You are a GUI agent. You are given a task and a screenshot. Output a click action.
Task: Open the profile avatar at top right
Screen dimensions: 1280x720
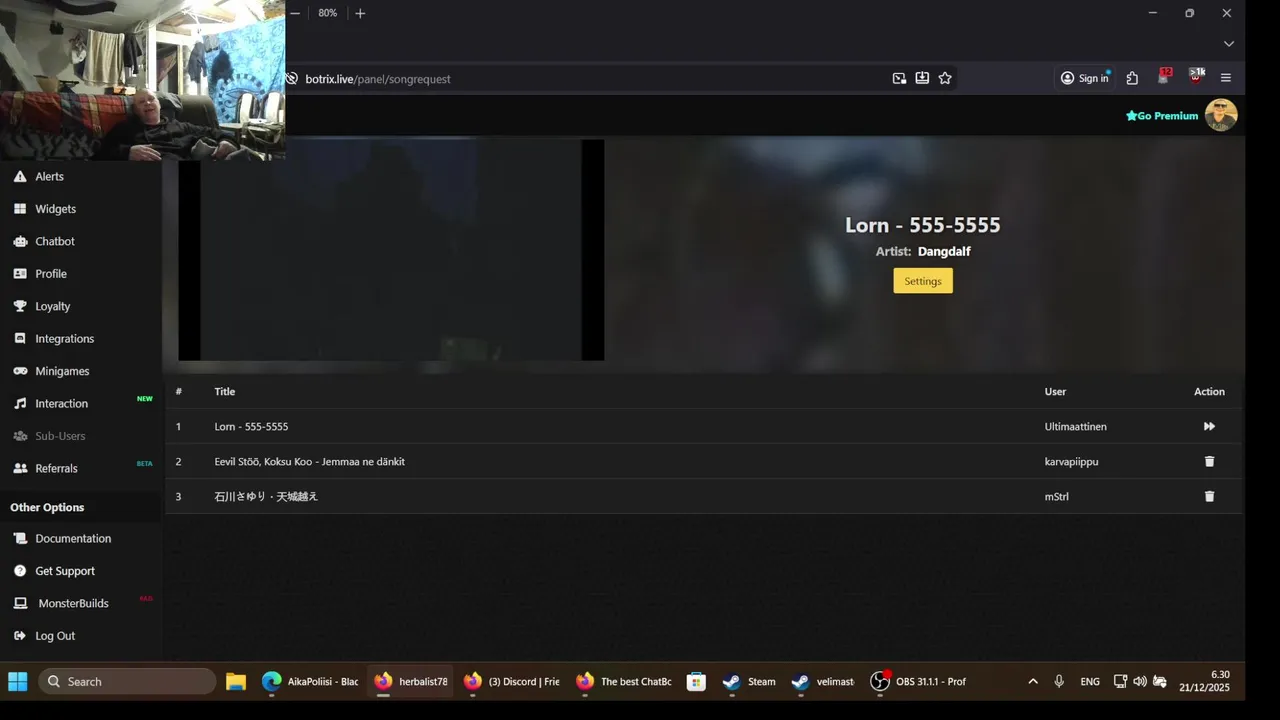[1221, 115]
